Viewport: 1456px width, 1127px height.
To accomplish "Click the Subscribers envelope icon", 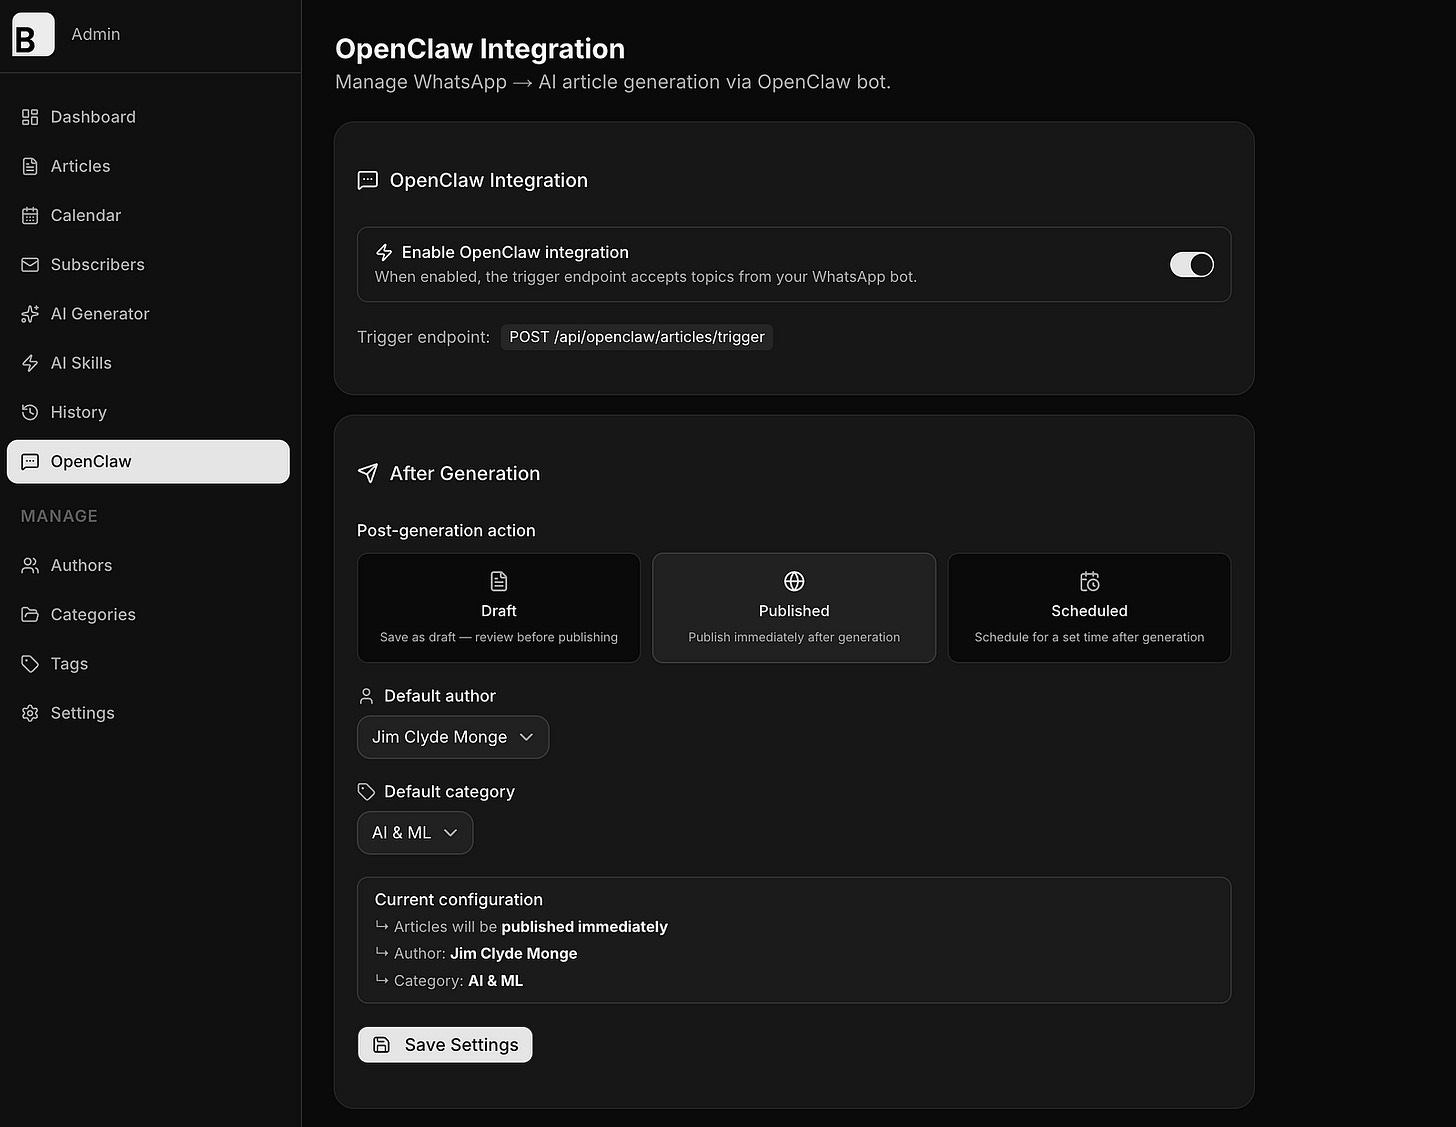I will [x=30, y=264].
